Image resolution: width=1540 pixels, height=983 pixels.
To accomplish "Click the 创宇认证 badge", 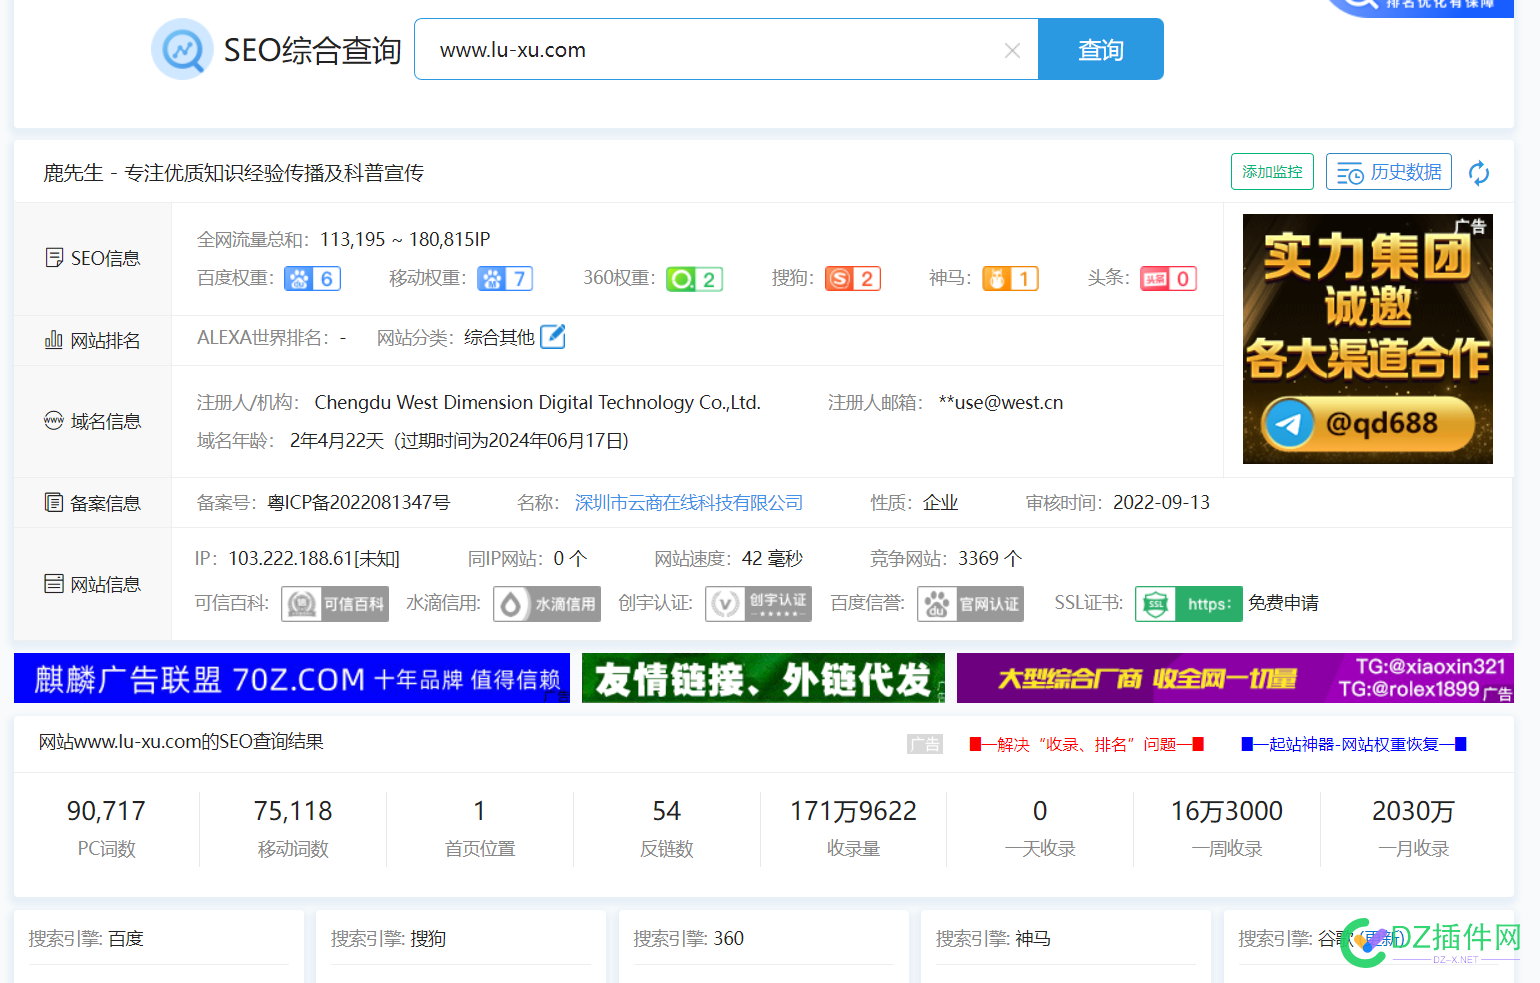I will tap(758, 604).
